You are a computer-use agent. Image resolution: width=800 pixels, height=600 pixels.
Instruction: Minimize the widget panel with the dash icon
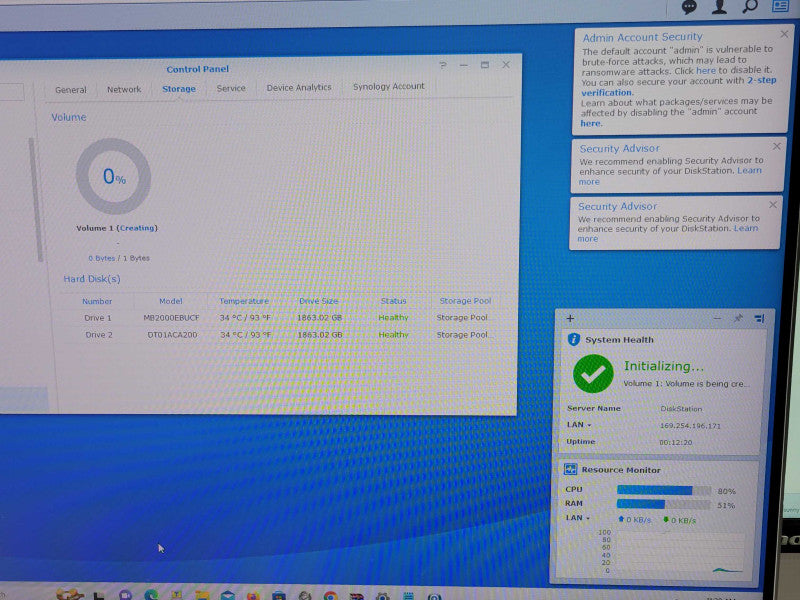[x=717, y=318]
